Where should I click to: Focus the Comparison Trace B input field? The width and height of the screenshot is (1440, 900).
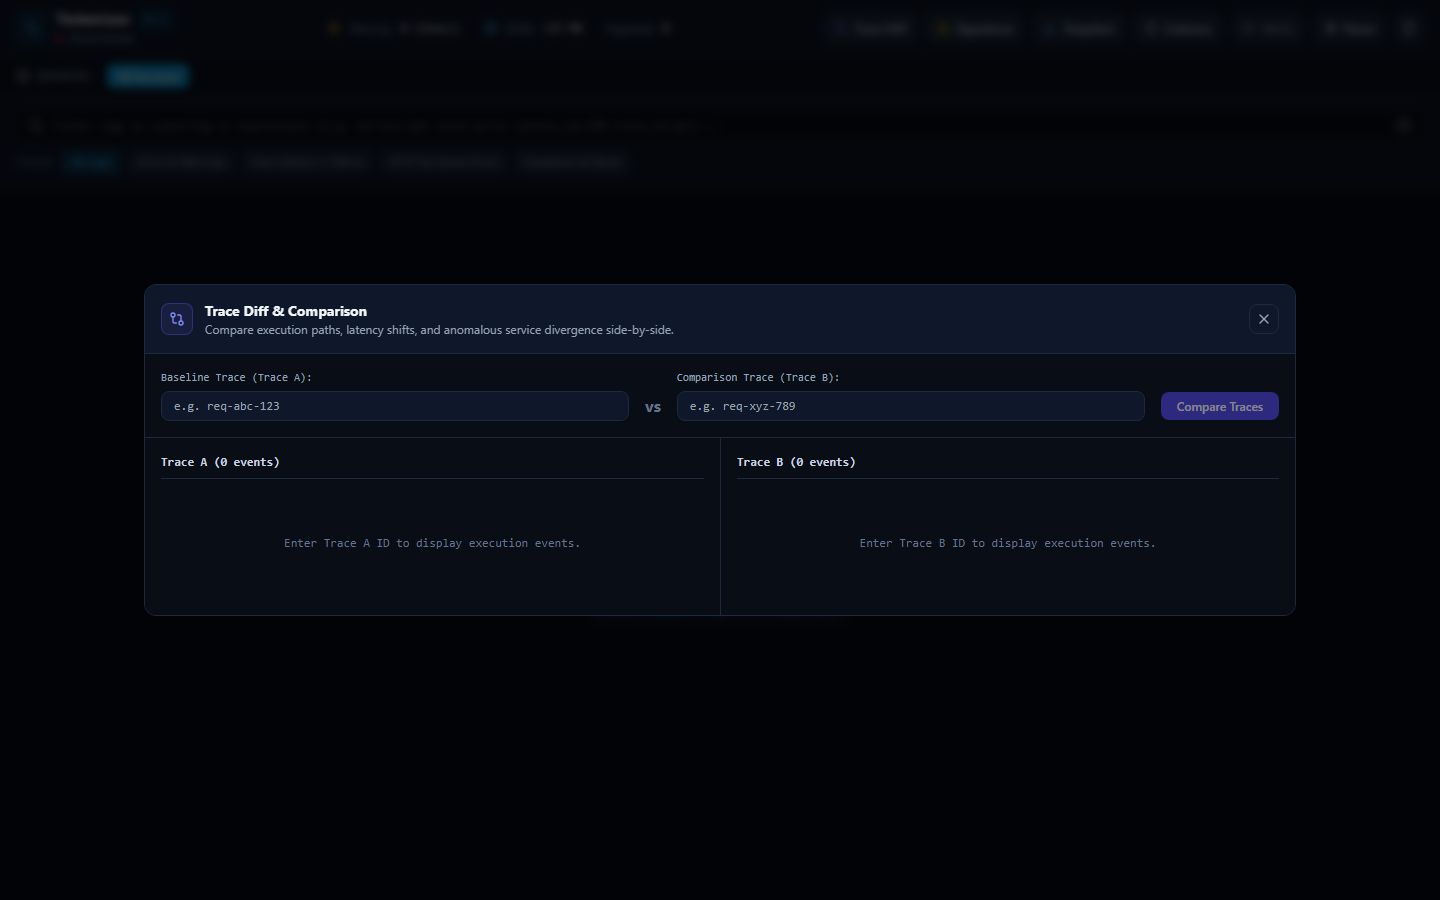[x=911, y=406]
